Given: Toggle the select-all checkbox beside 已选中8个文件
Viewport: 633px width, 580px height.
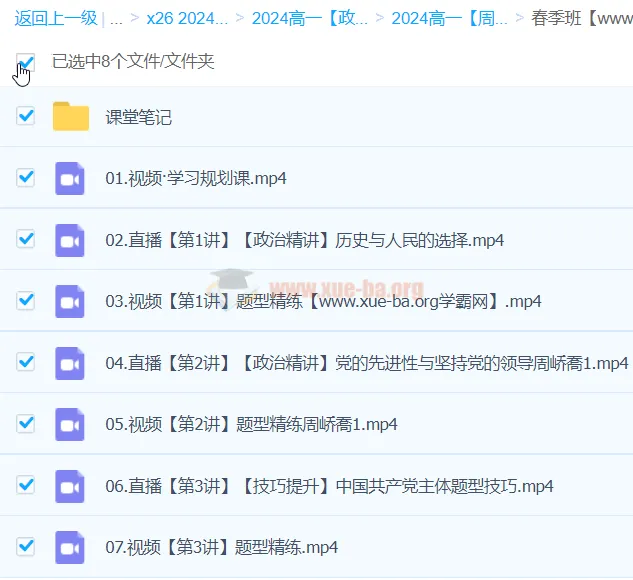Looking at the screenshot, I should coord(26,62).
